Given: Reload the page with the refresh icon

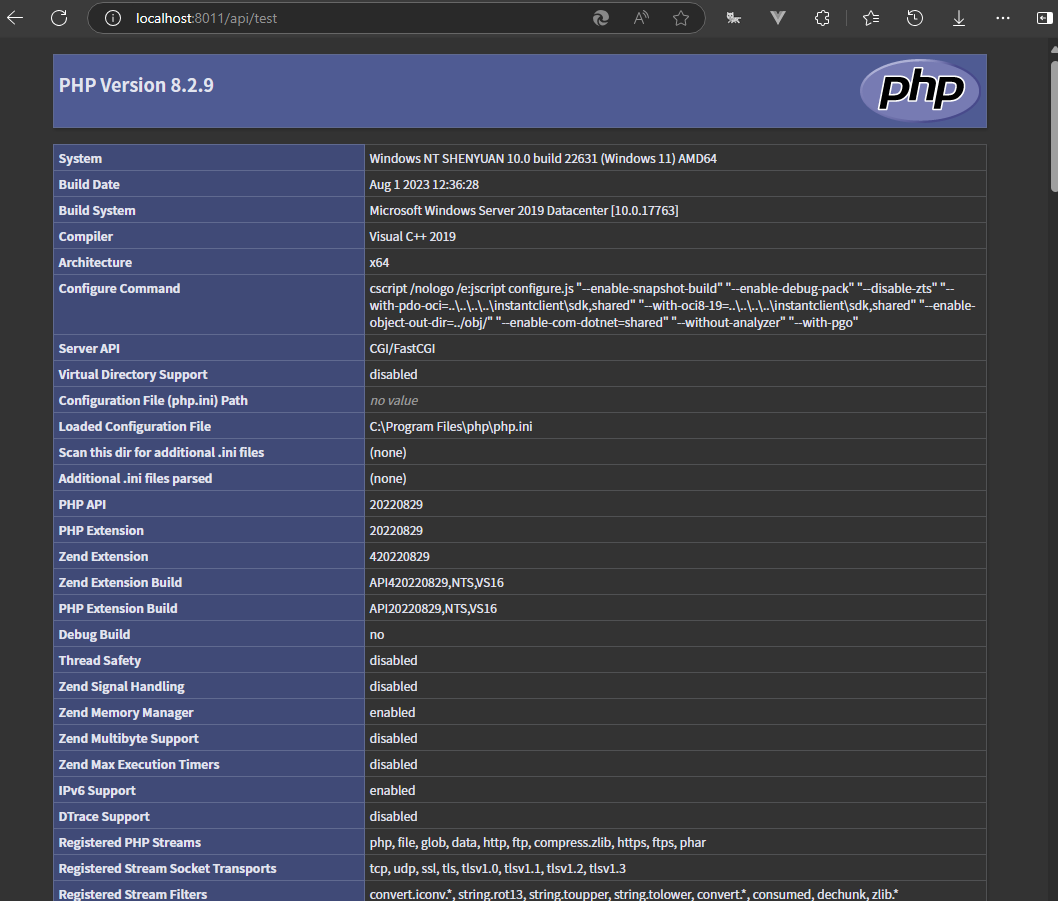Looking at the screenshot, I should 59,18.
